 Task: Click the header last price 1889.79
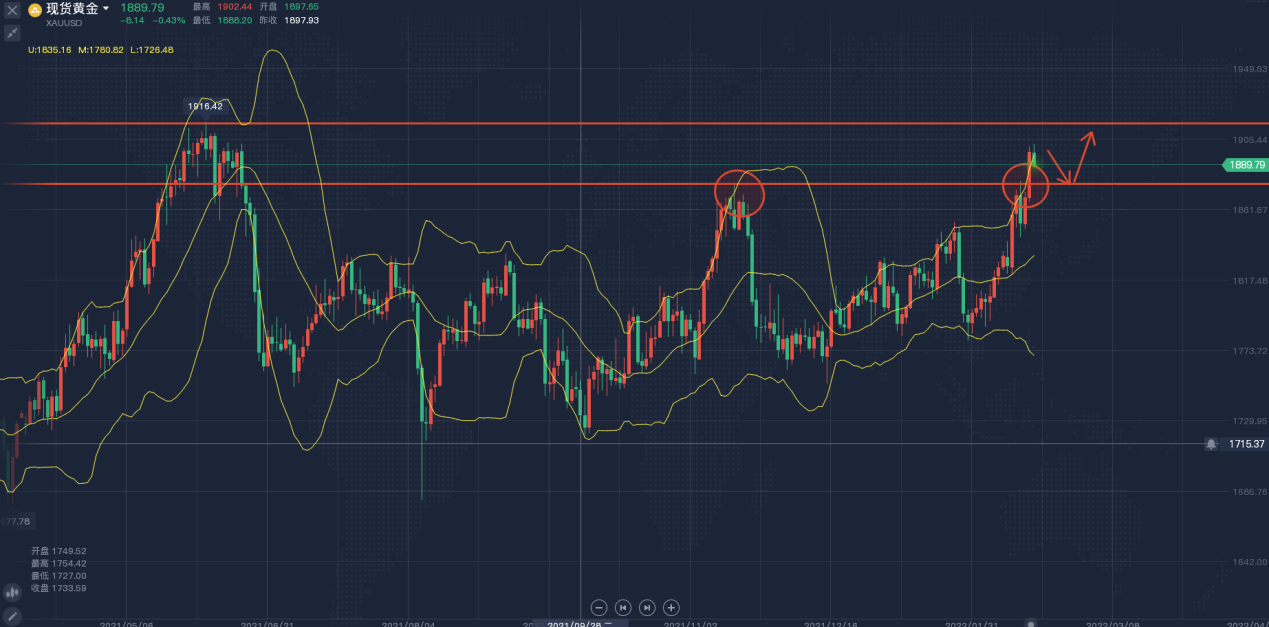coord(144,8)
